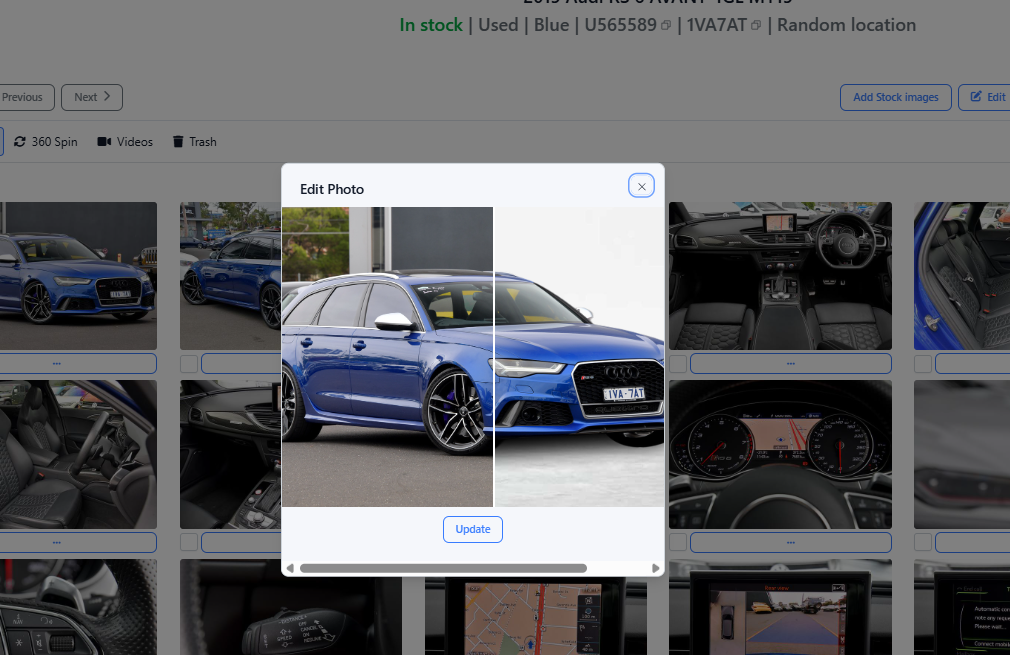This screenshot has width=1010, height=655.
Task: Switch to the Videos tab
Action: tap(125, 142)
